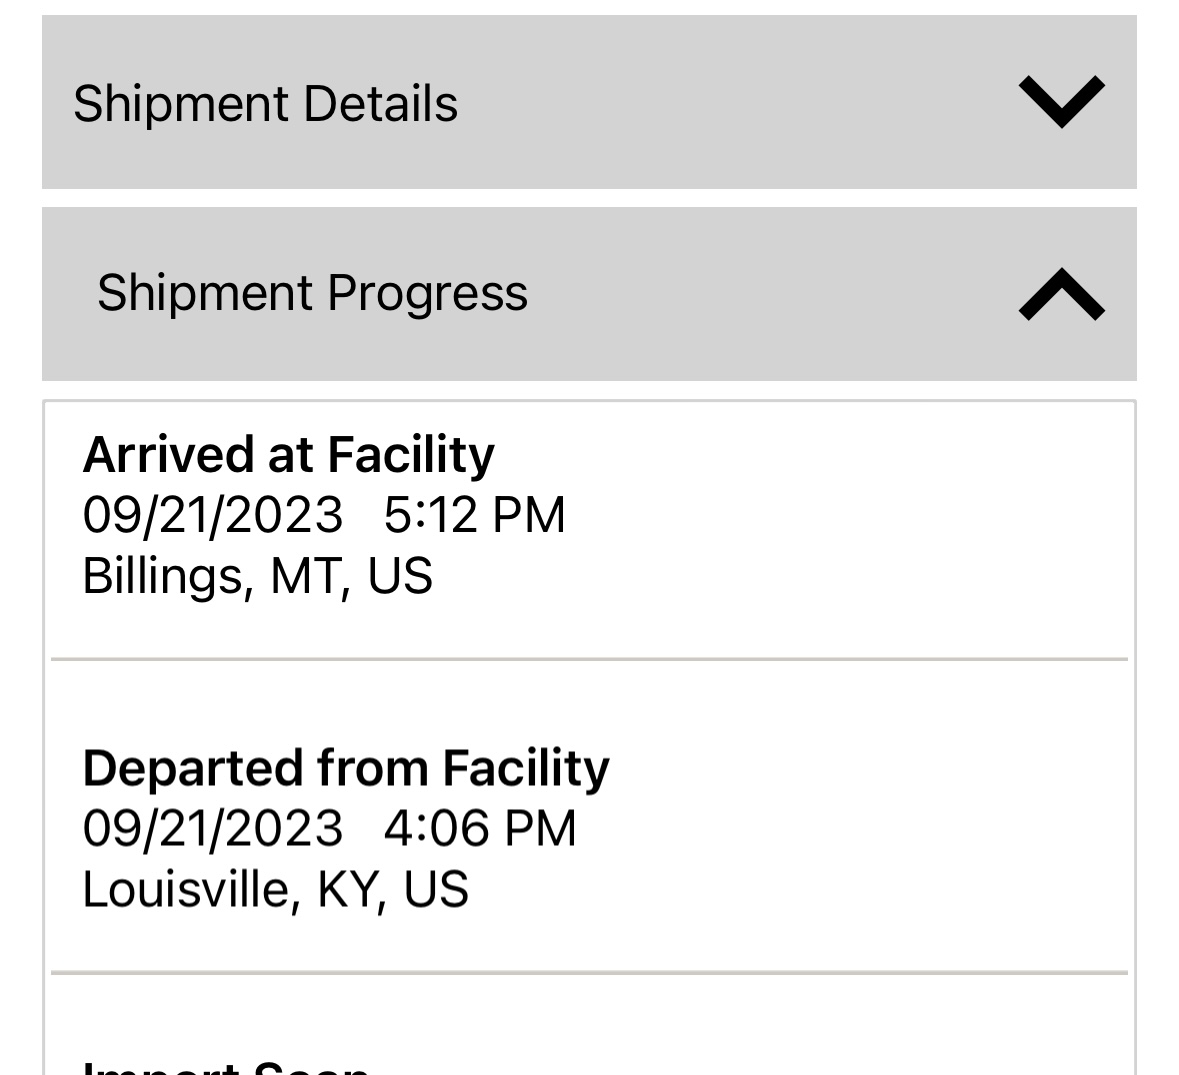Tap the Shipment Details header label
Screen dimensions: 1179x1075
pyautogui.click(x=265, y=104)
